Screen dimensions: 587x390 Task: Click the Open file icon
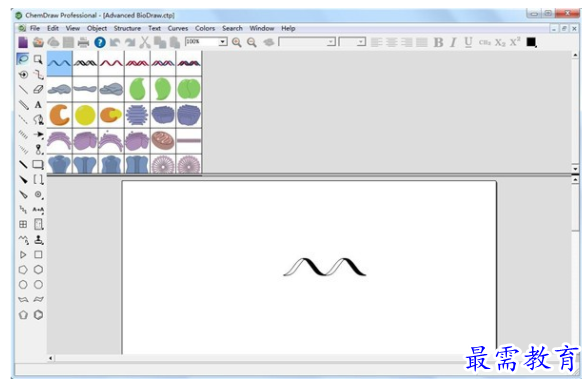click(38, 42)
